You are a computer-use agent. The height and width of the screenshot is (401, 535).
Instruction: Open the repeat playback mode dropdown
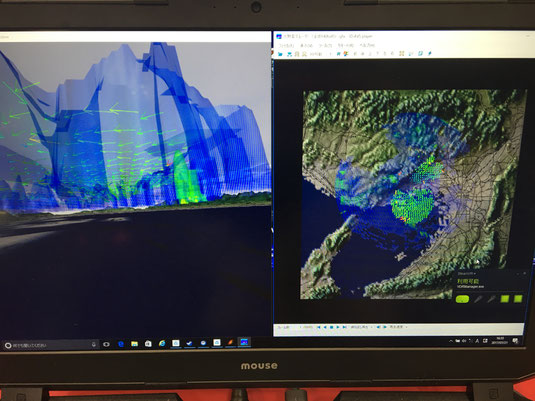coord(361,327)
